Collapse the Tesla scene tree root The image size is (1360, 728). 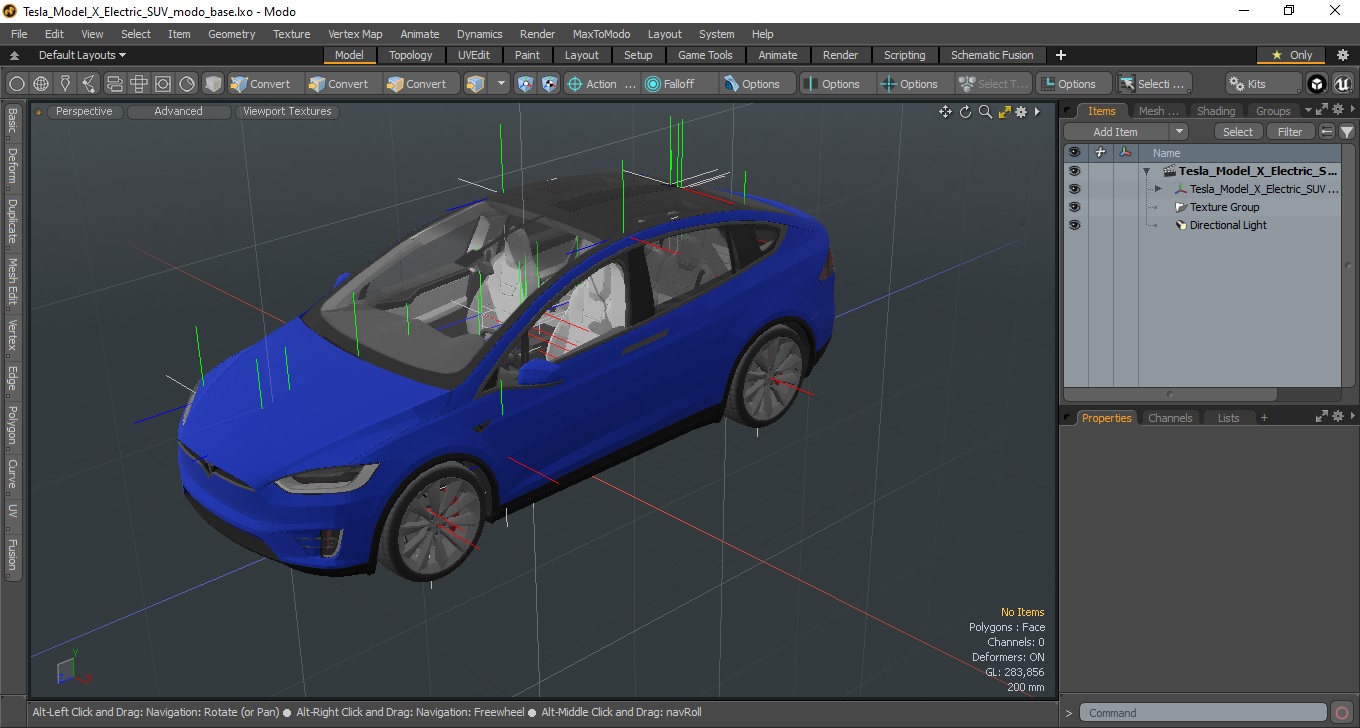[x=1146, y=171]
